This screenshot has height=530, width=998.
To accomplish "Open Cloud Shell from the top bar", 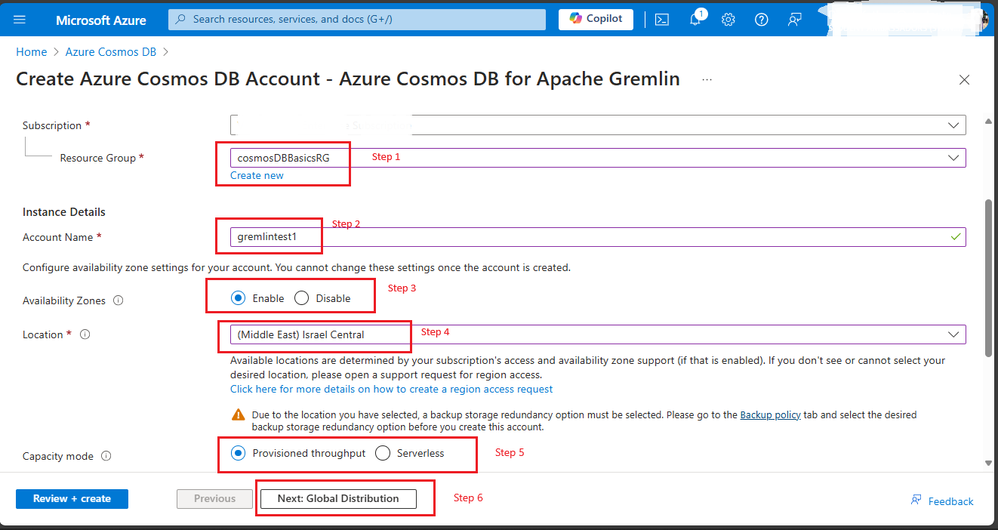I will (662, 19).
